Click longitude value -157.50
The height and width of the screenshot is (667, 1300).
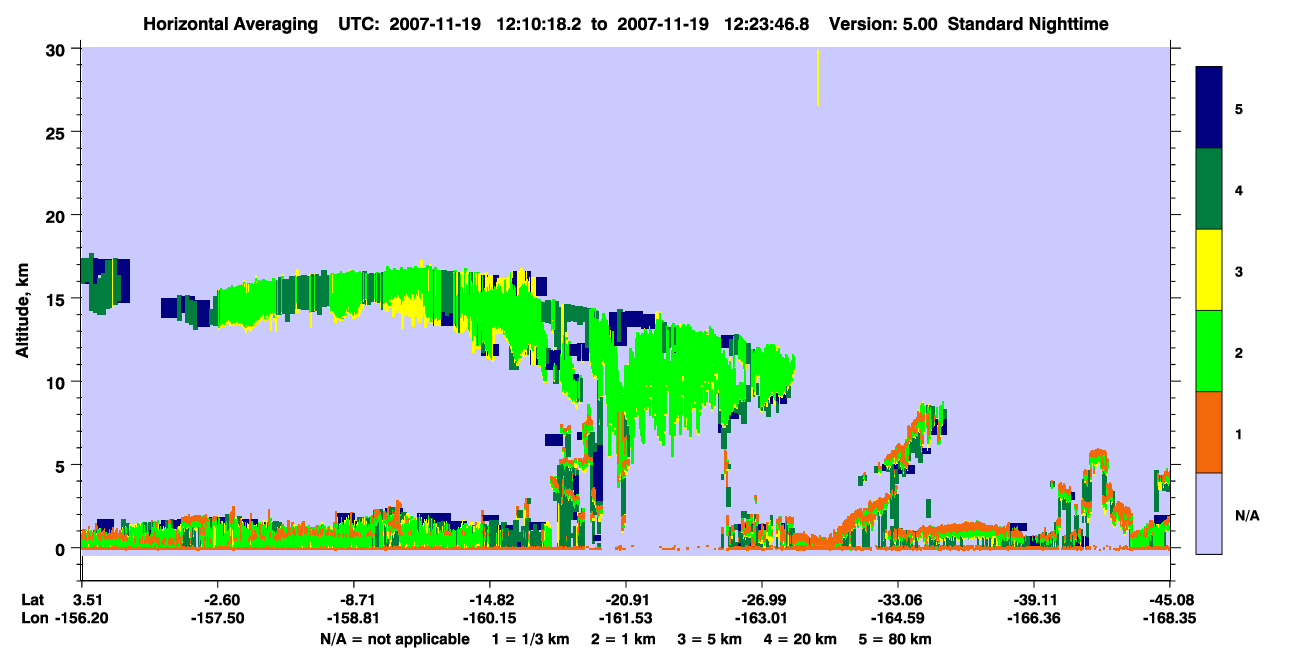click(x=217, y=619)
